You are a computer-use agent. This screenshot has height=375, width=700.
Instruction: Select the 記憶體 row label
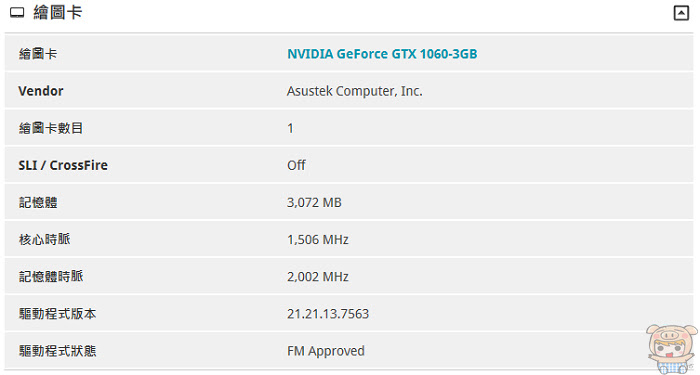[x=38, y=203]
